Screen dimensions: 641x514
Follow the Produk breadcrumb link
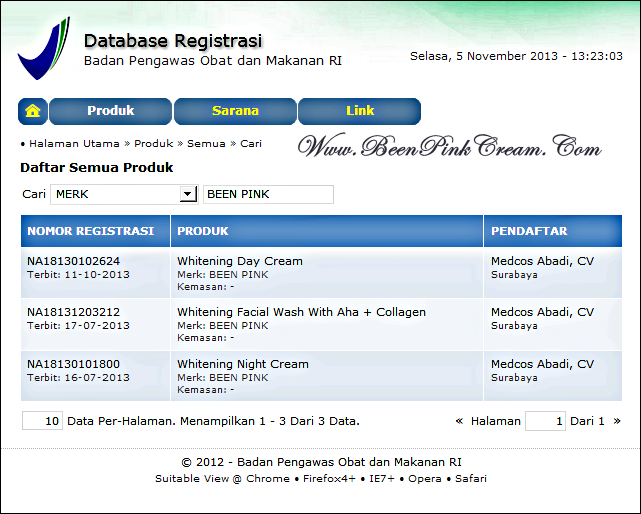tap(154, 144)
